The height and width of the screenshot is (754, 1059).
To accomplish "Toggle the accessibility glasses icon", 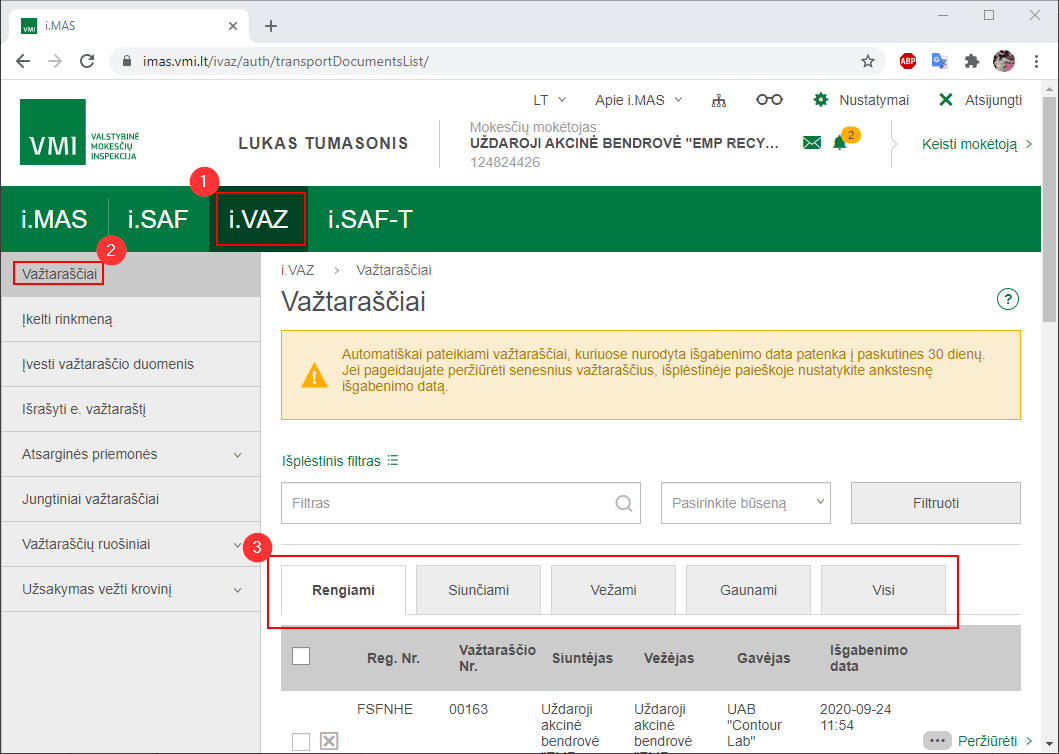I will (769, 100).
